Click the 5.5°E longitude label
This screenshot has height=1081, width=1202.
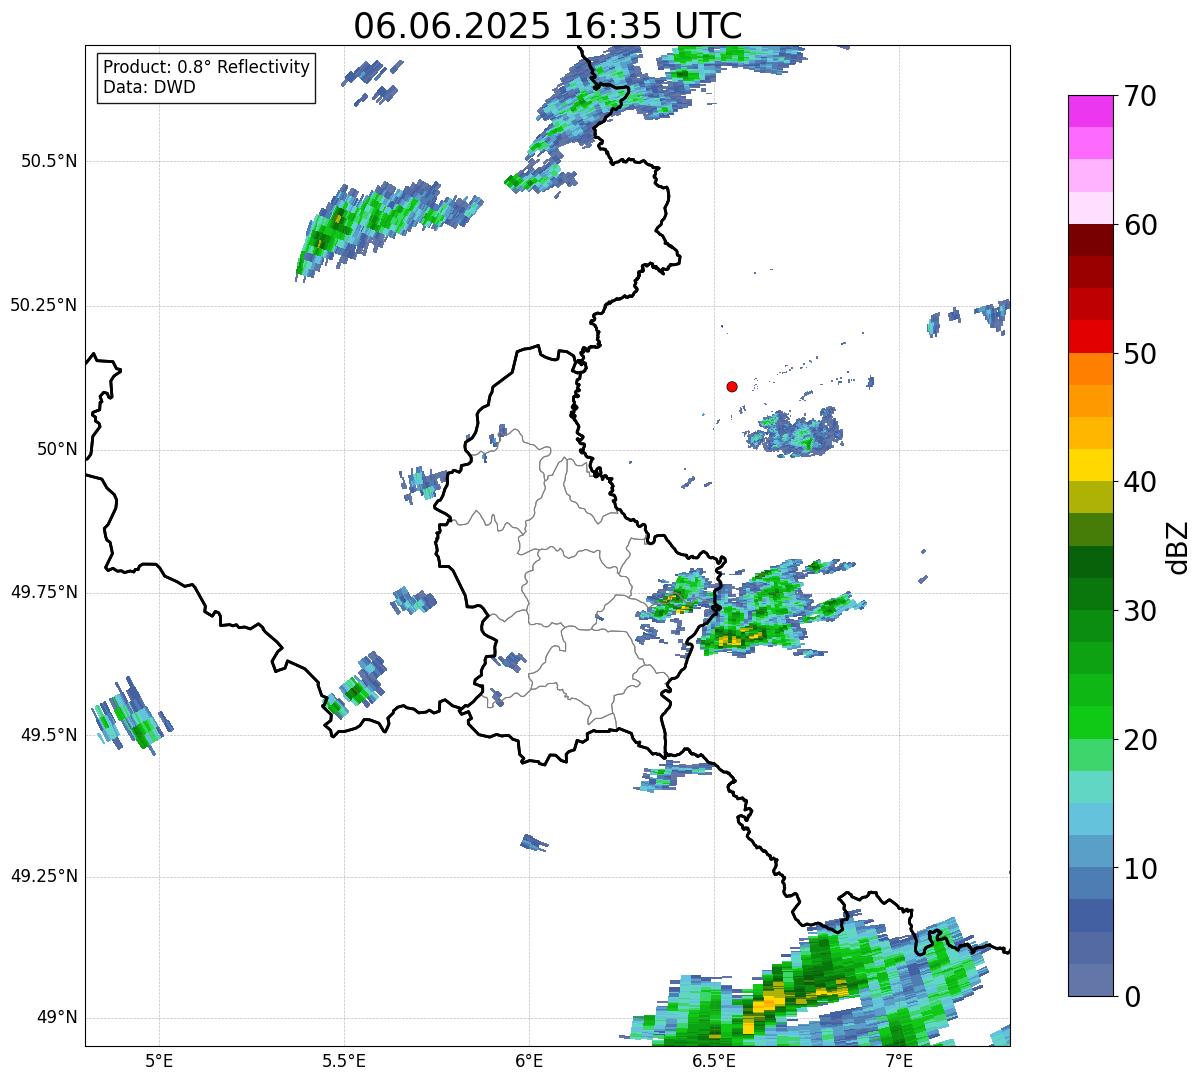tap(344, 1060)
